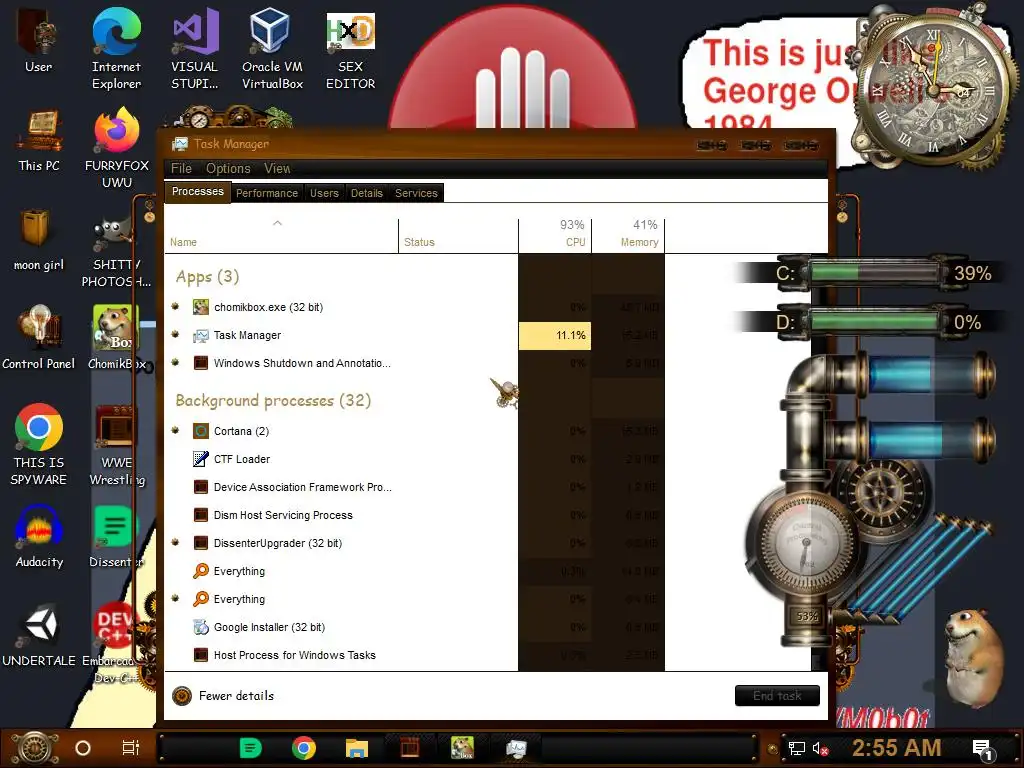
Task: Open the View menu
Action: pyautogui.click(x=277, y=168)
